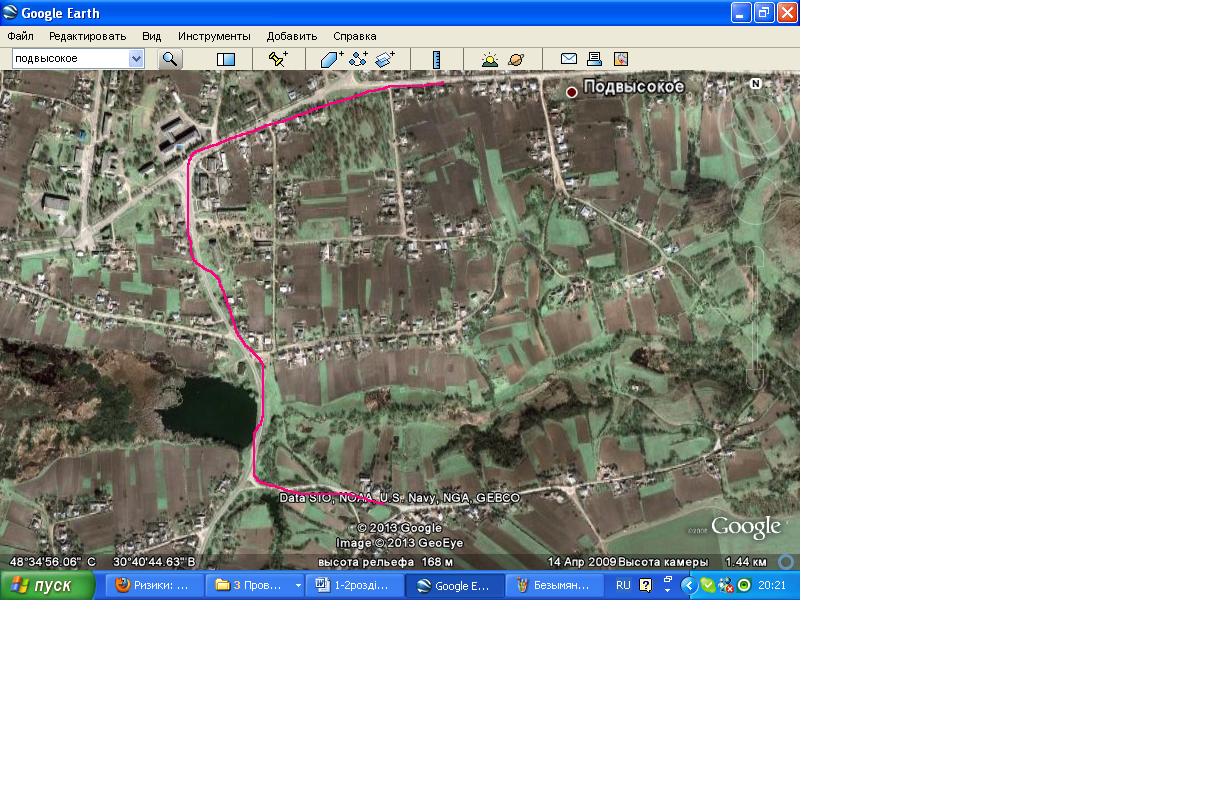Click the Подвысокое place marker
The height and width of the screenshot is (802, 1212).
click(572, 91)
